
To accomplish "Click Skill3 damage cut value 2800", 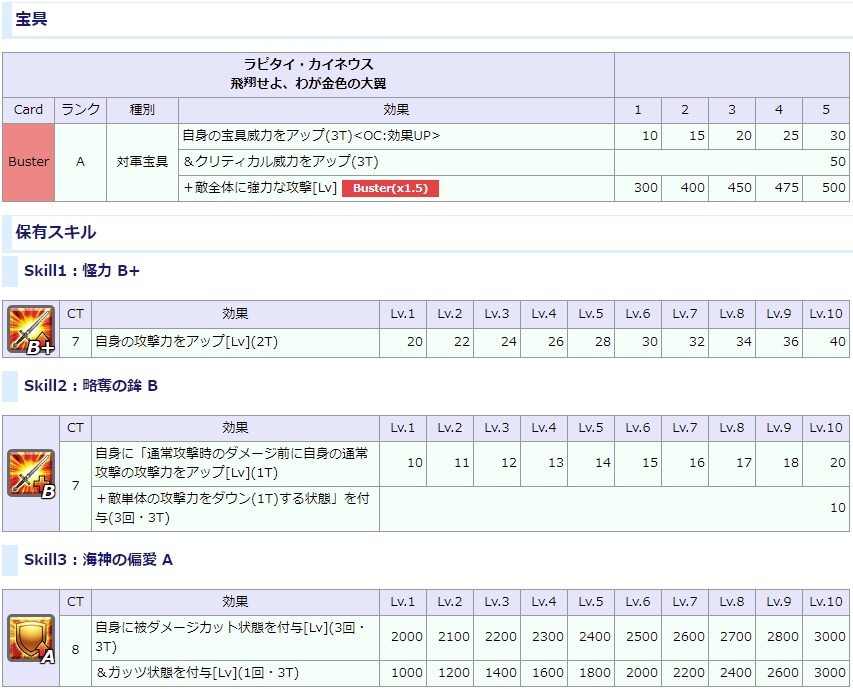I will (779, 637).
